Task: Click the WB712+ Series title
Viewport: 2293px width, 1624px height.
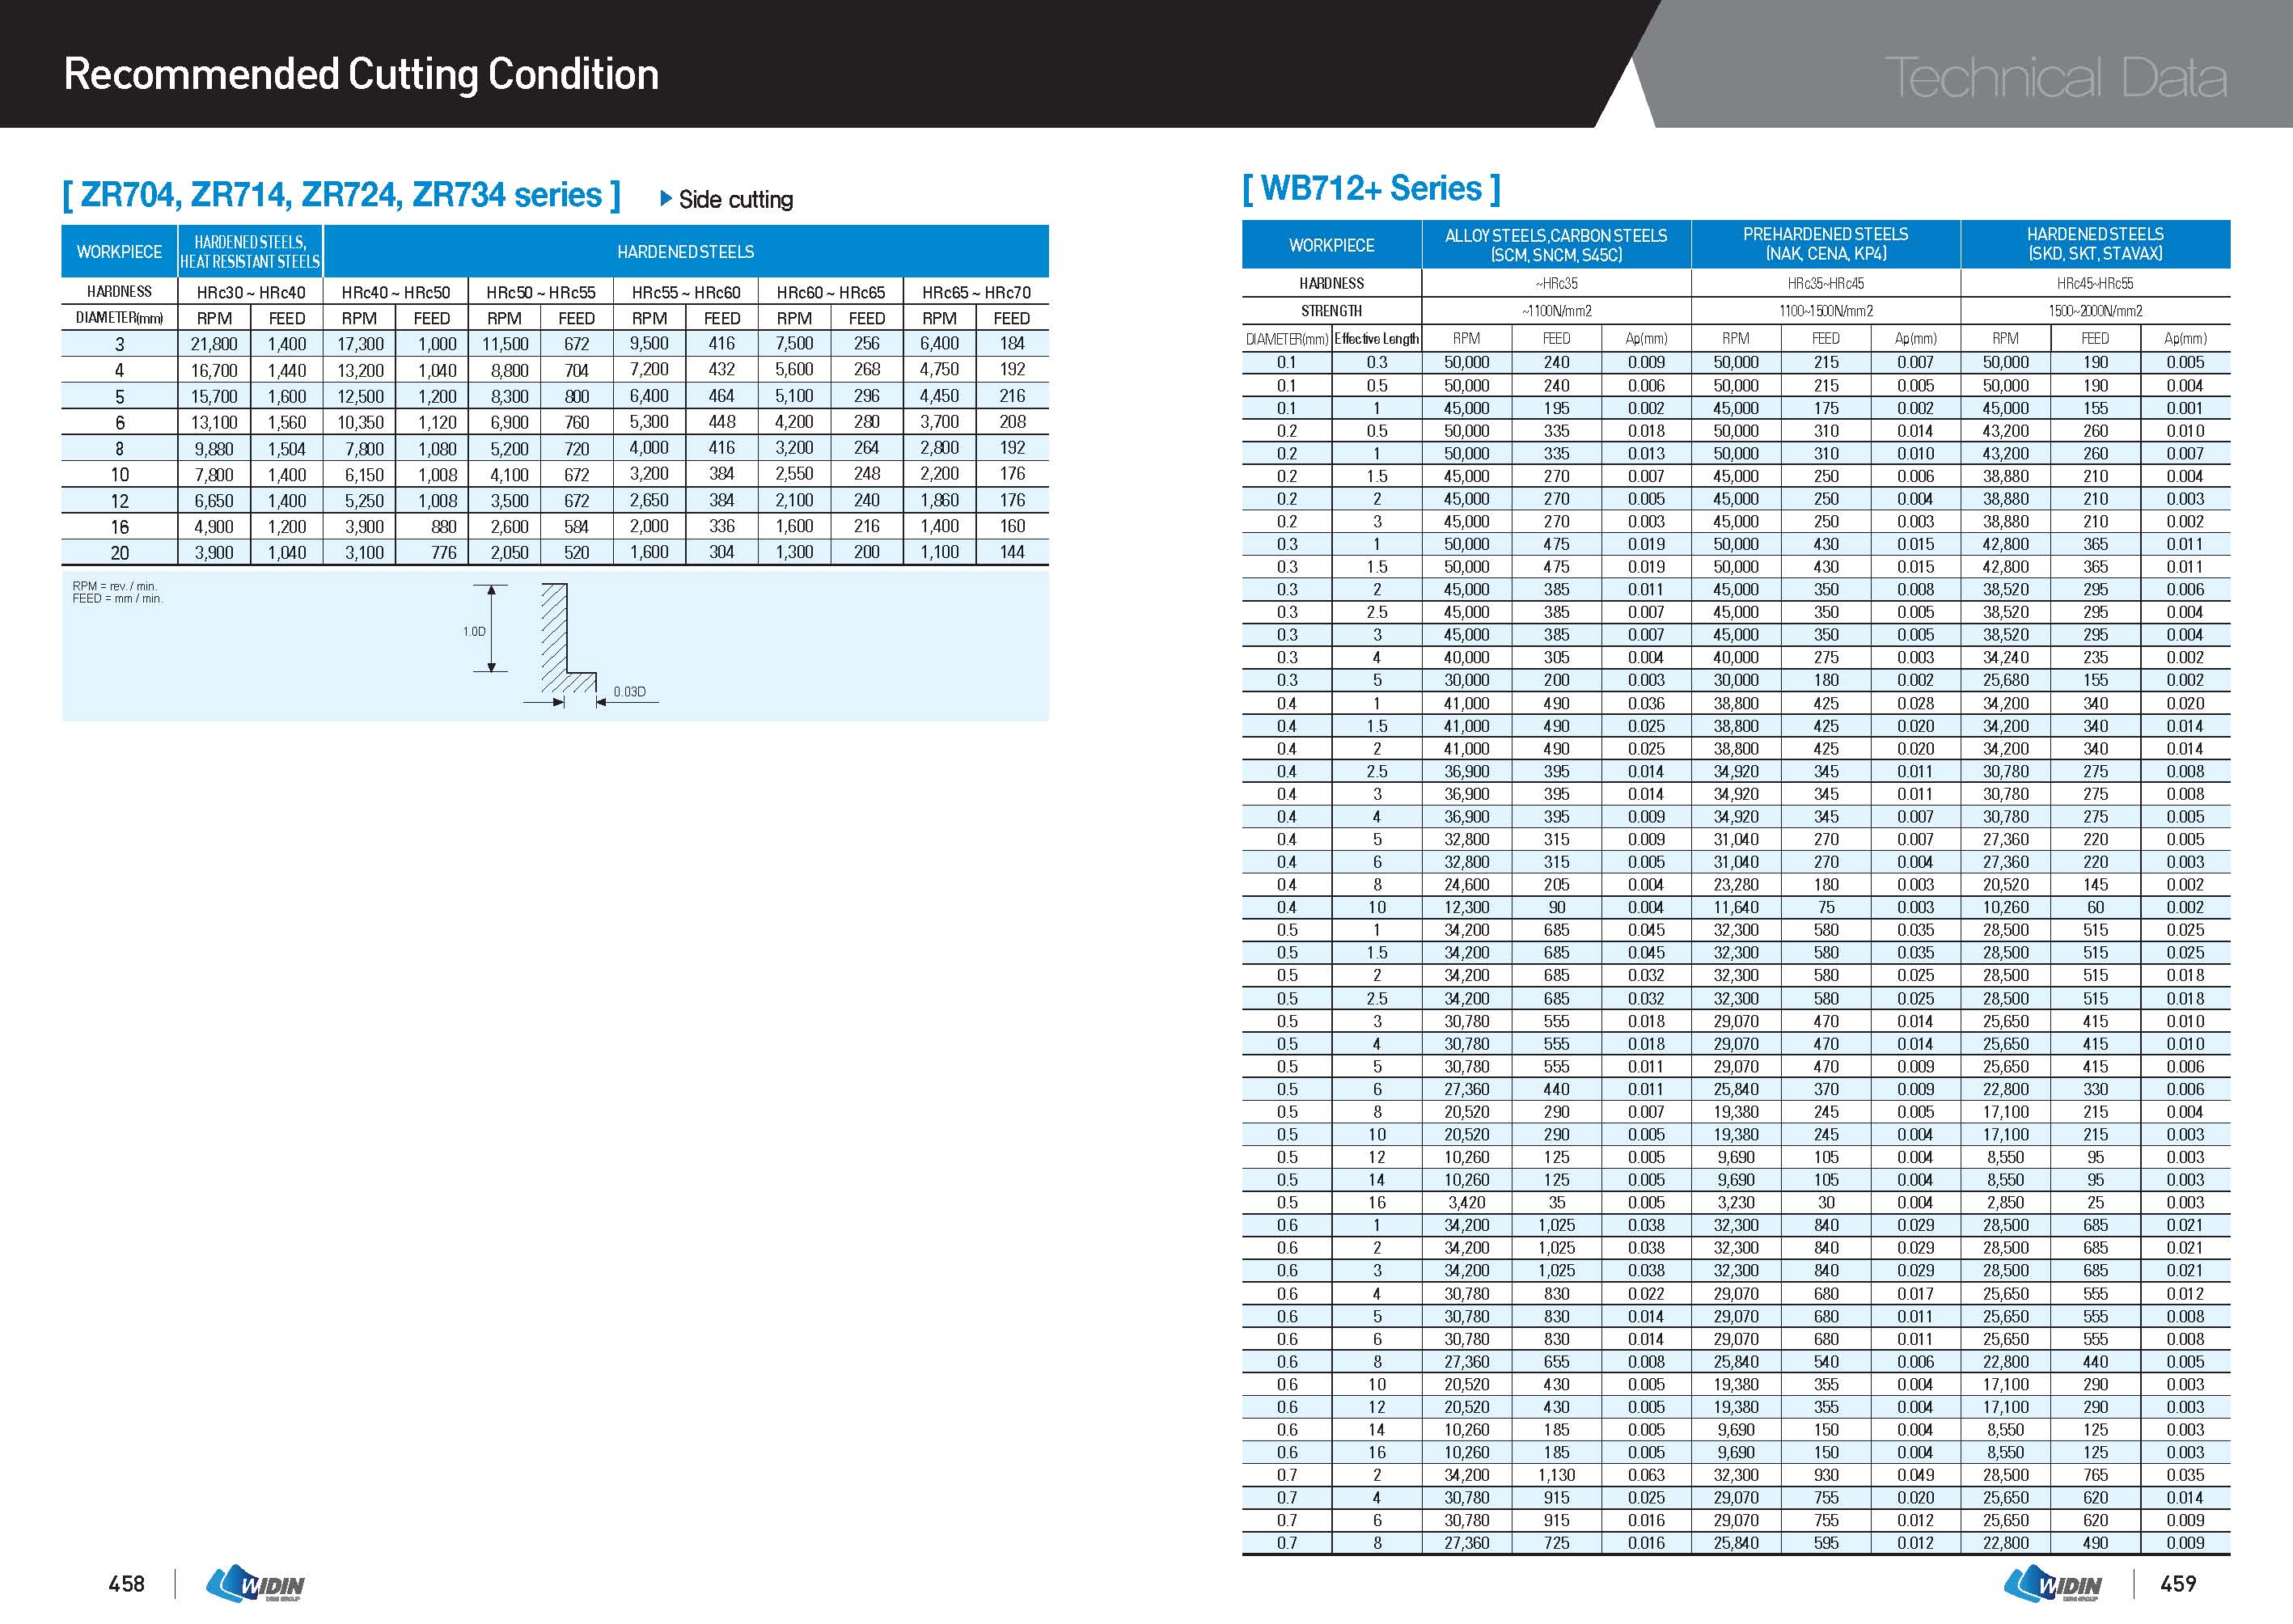Action: 1370,188
